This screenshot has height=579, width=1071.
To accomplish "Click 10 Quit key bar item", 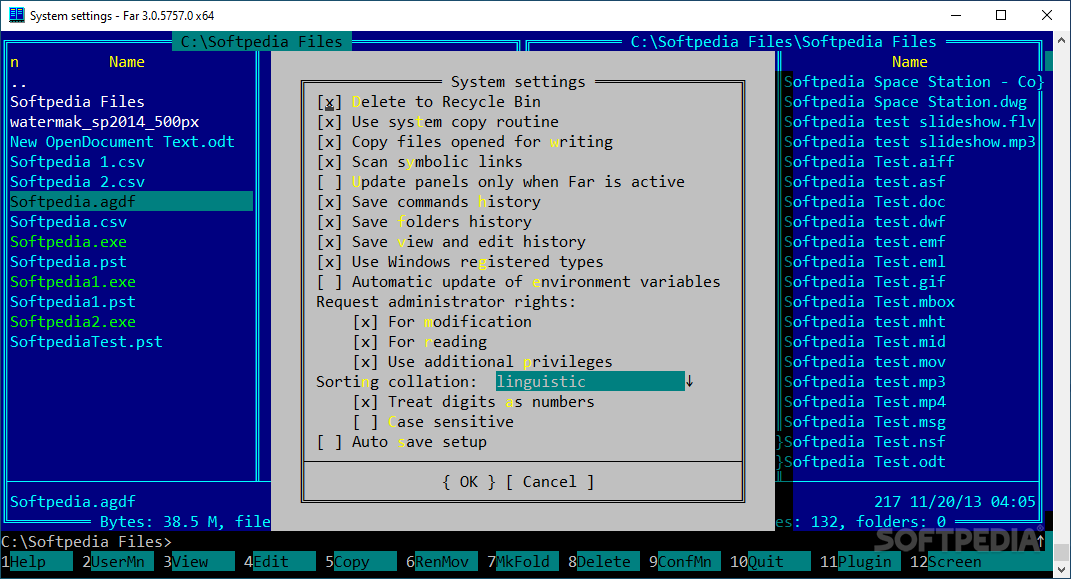I will [x=770, y=561].
